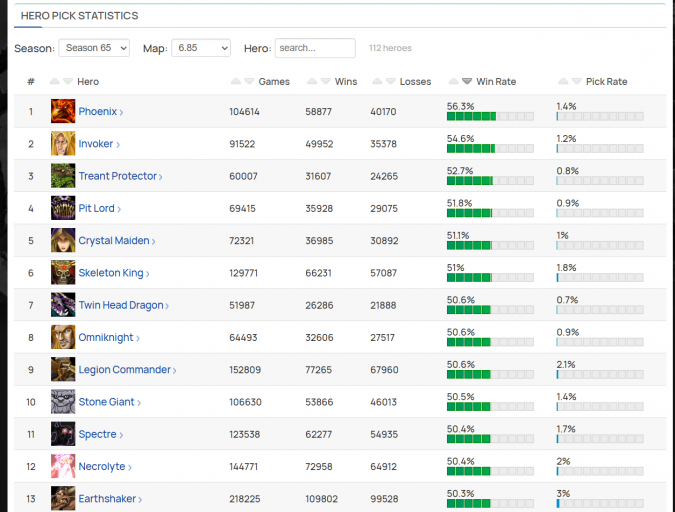Click the 112 heroes count text
The image size is (675, 512).
tap(390, 48)
